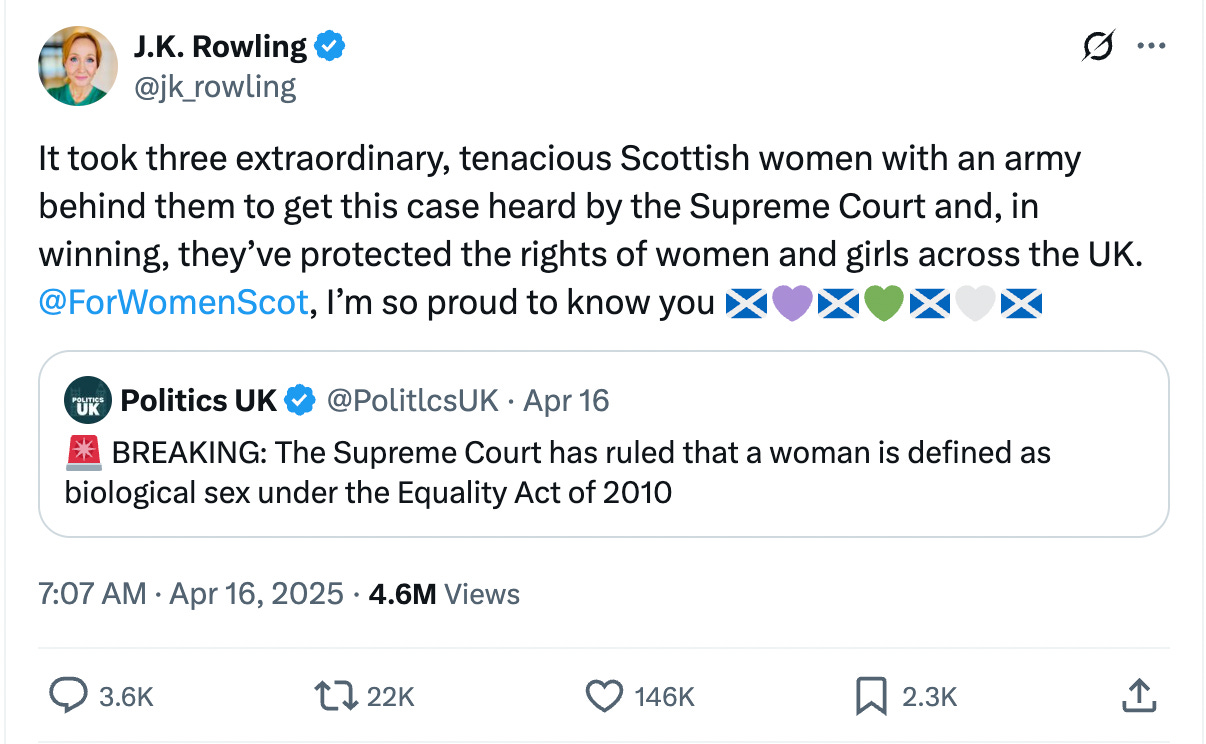The height and width of the screenshot is (744, 1206).
Task: Click the share upload icon
Action: [x=1140, y=695]
